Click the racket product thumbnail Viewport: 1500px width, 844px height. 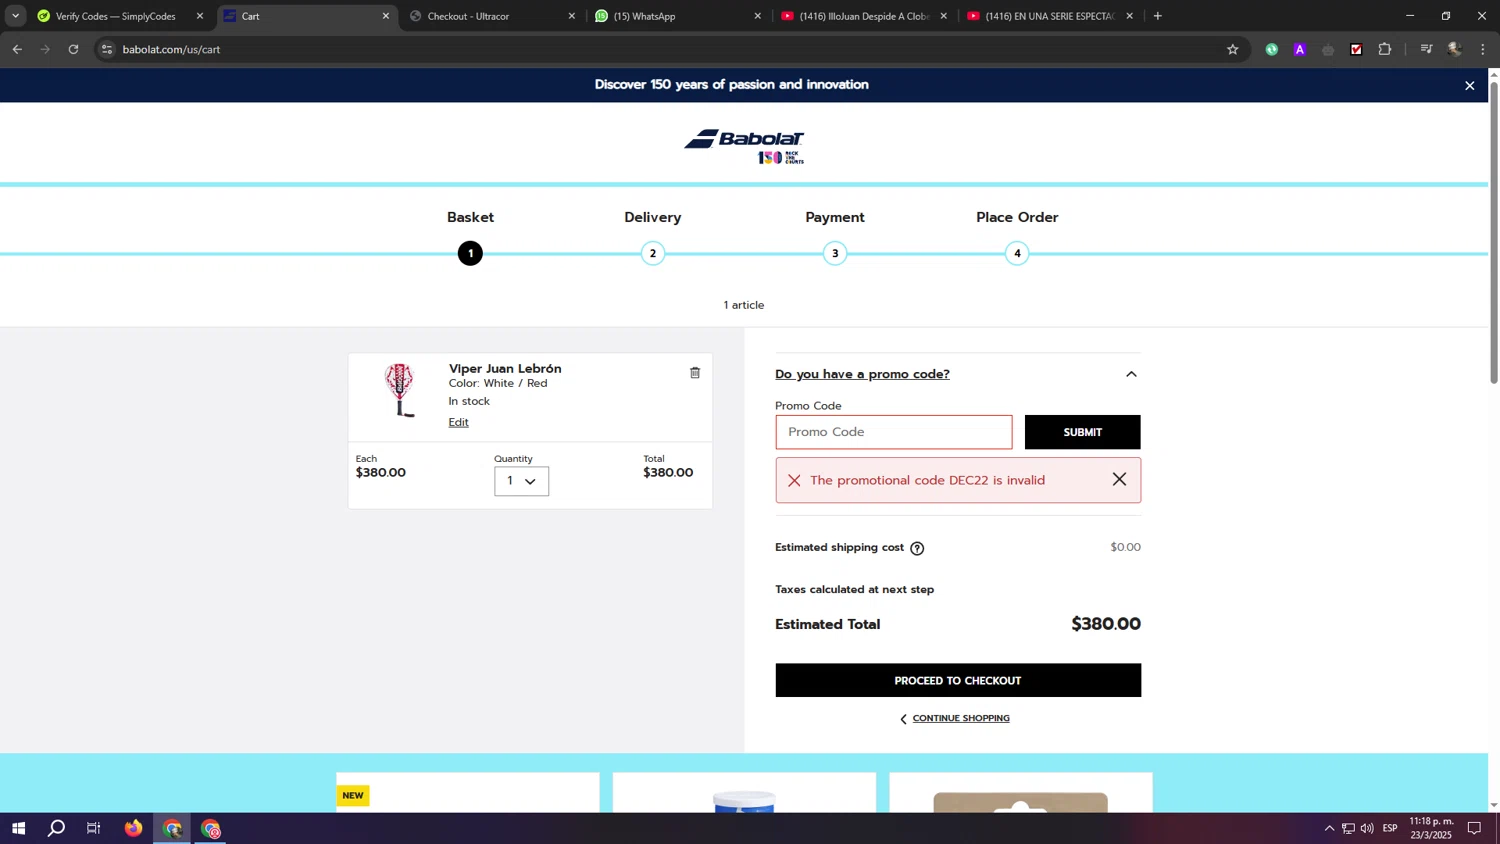point(400,390)
